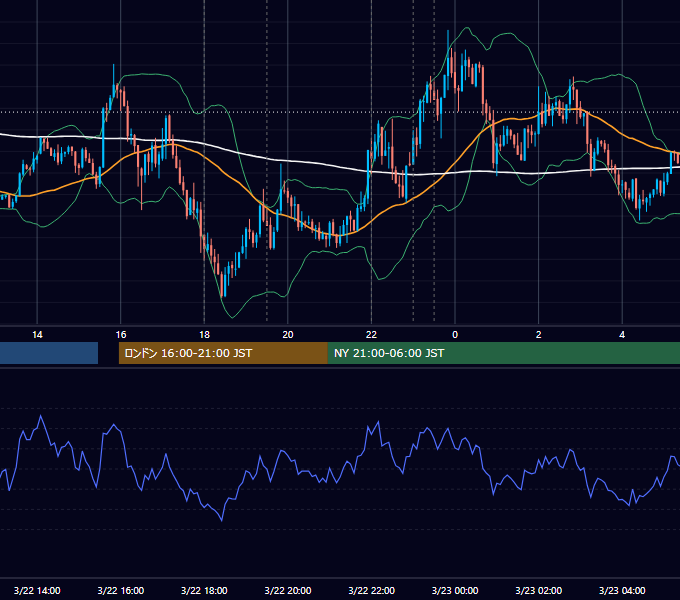
Task: Click the 3/22 16:00 time label
Action: [121, 590]
